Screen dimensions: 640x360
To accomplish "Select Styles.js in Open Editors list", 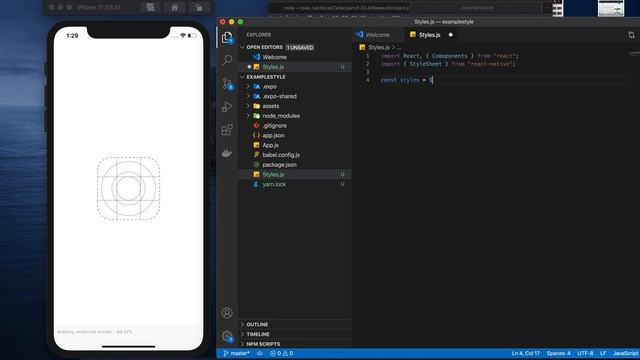I will [x=295, y=67].
